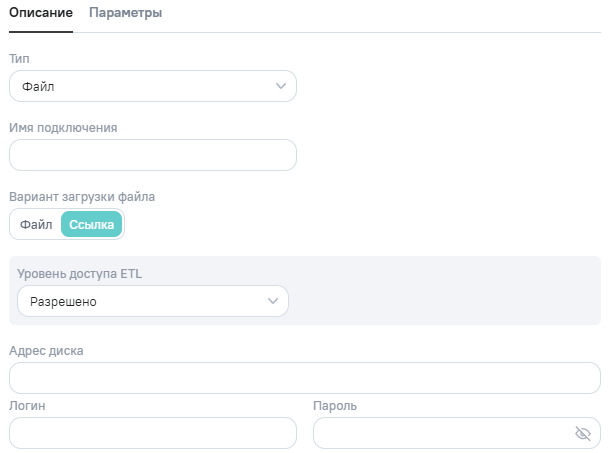Switch to the Параметры tab
Viewport: 616px width, 453px height.
[125, 13]
